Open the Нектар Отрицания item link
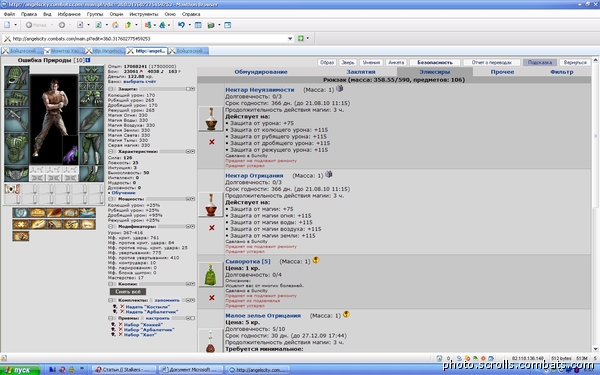 pos(254,176)
